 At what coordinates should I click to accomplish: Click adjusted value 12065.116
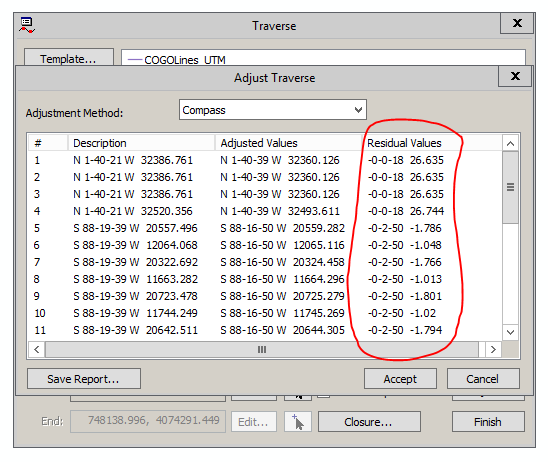[x=319, y=245]
